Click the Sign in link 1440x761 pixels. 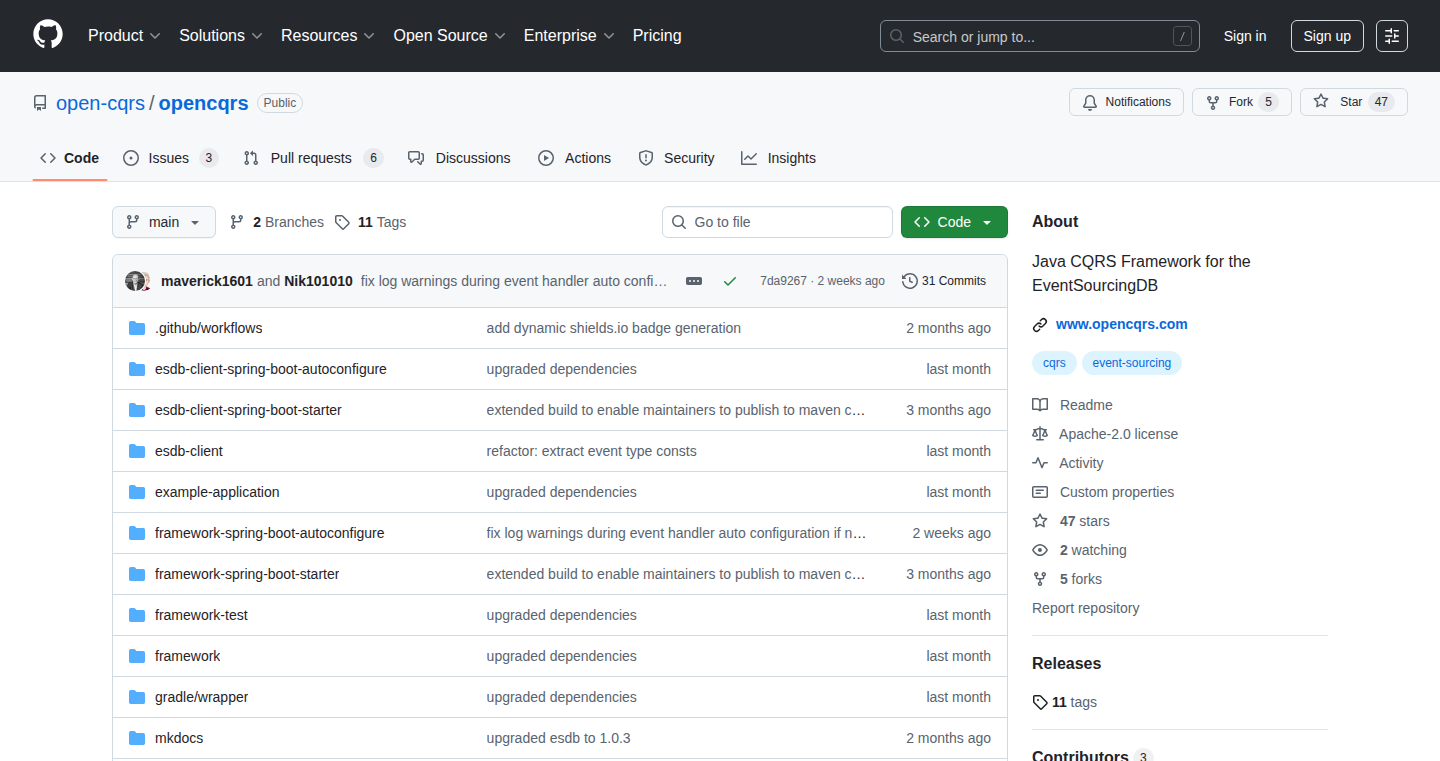pos(1245,36)
